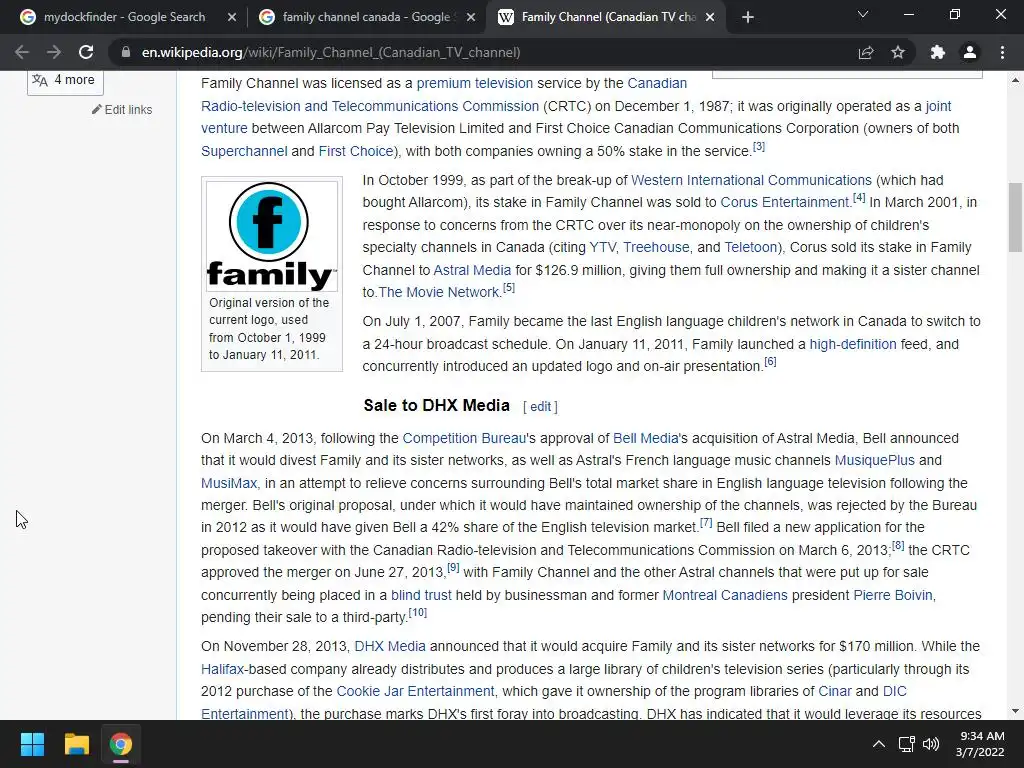
Task: Open the Family logo thumbnail image
Action: coord(272,236)
